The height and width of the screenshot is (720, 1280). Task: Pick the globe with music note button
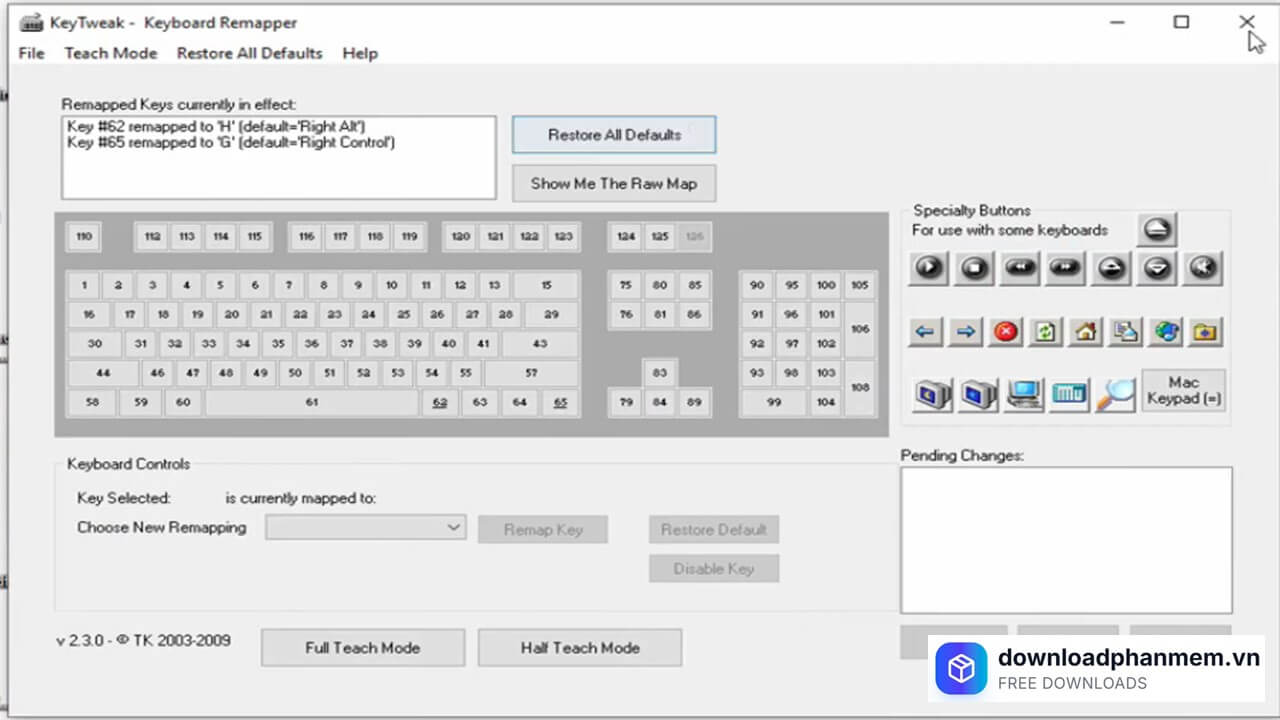point(1166,332)
